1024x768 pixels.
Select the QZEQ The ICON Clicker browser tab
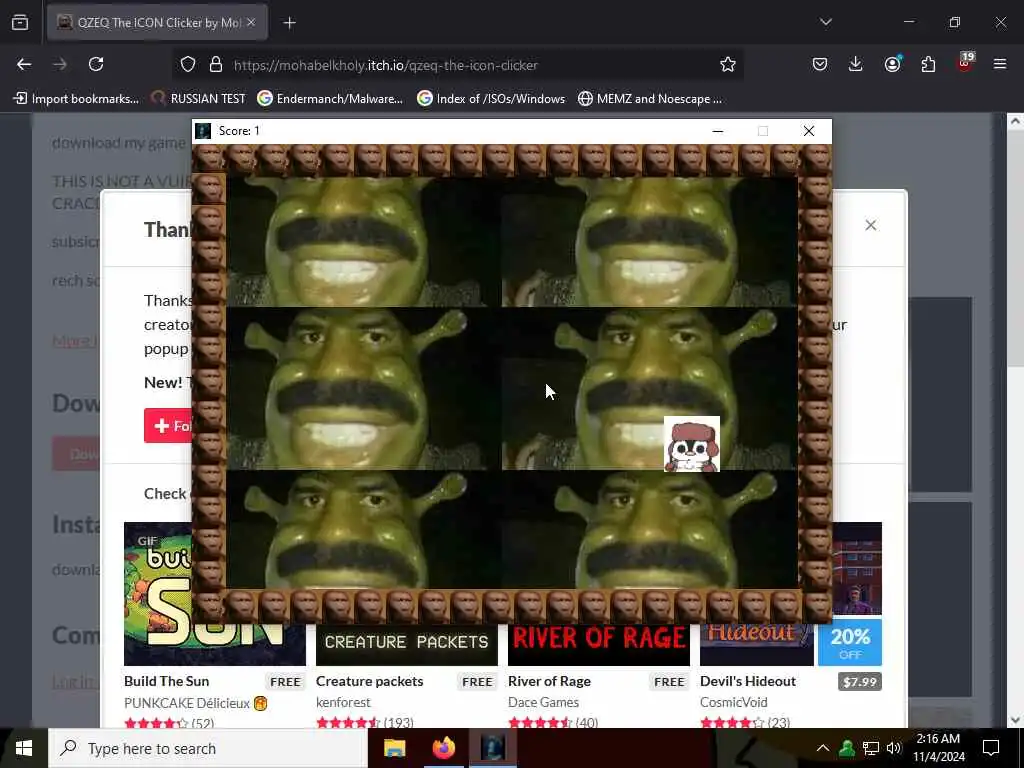(157, 23)
